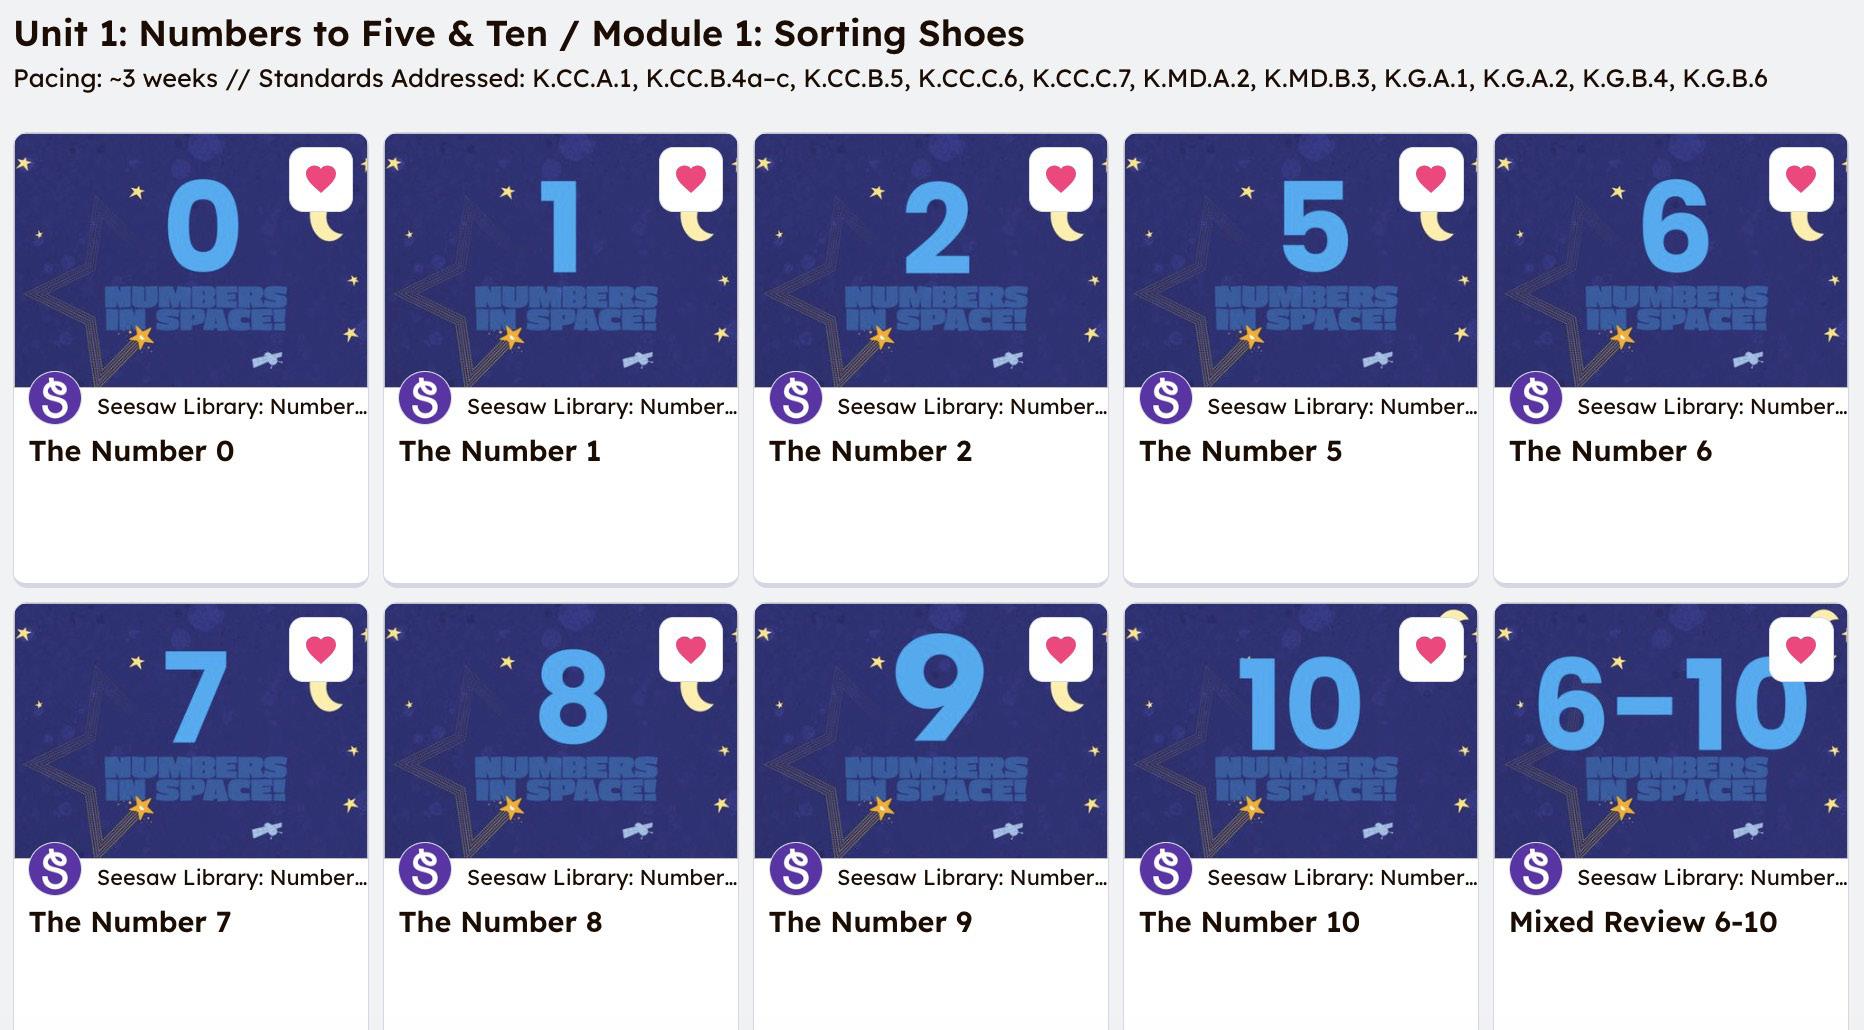
Task: Click Seesaw logo avatar on The Number 0 card
Action: coord(55,397)
